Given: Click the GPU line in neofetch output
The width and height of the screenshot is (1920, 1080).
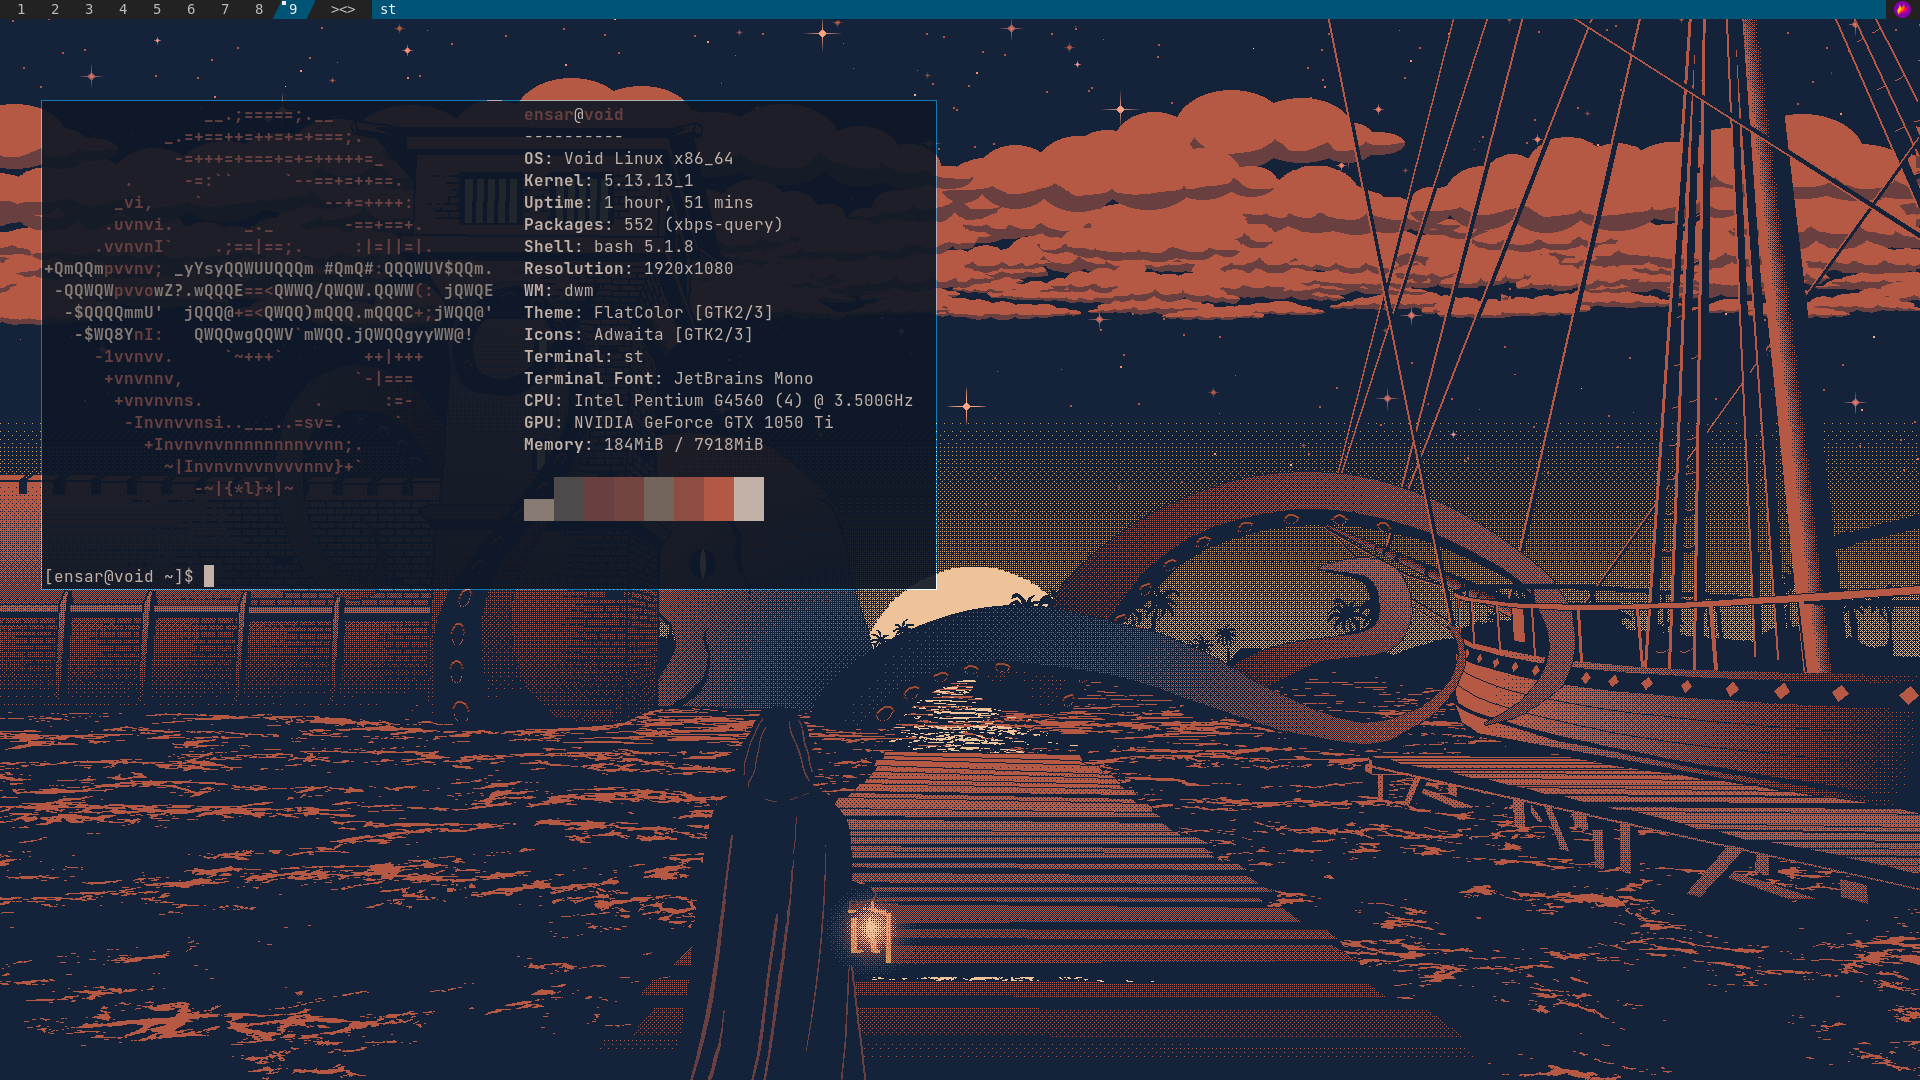Looking at the screenshot, I should 678,423.
